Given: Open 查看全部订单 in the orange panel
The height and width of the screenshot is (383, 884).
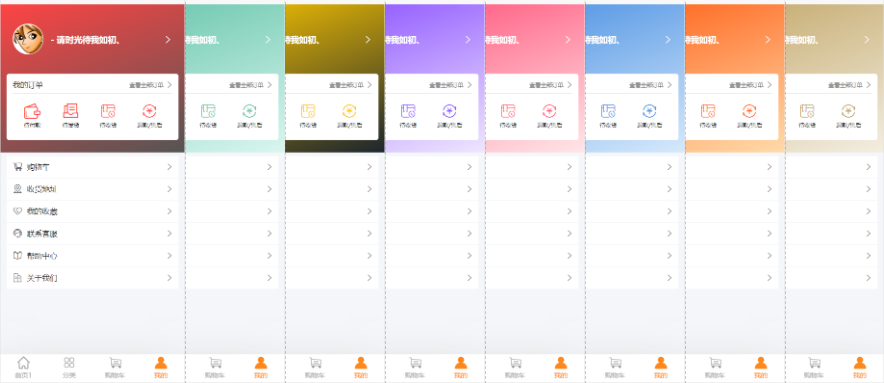Looking at the screenshot, I should tap(750, 85).
